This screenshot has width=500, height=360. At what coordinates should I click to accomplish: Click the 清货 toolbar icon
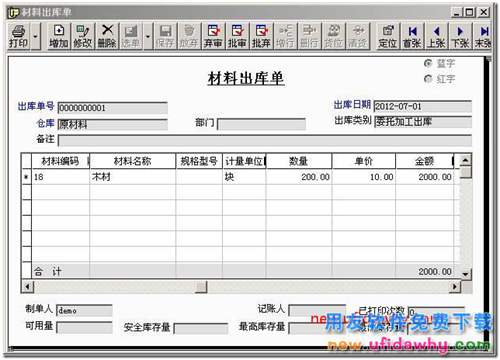click(x=357, y=36)
